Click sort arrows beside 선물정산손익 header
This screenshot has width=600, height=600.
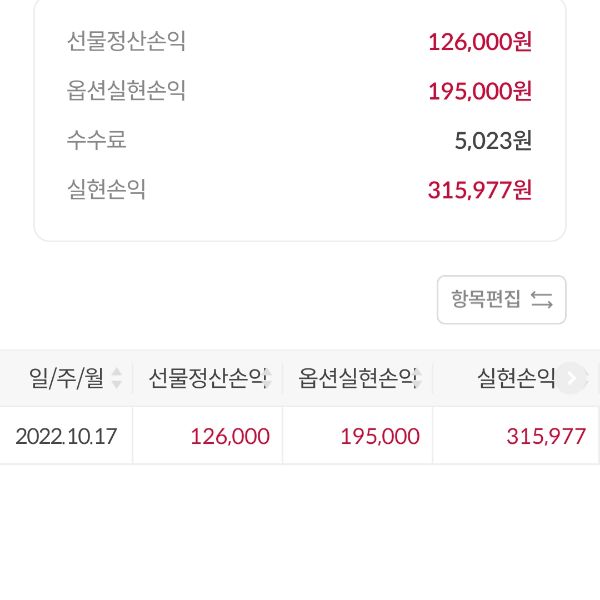(x=269, y=378)
